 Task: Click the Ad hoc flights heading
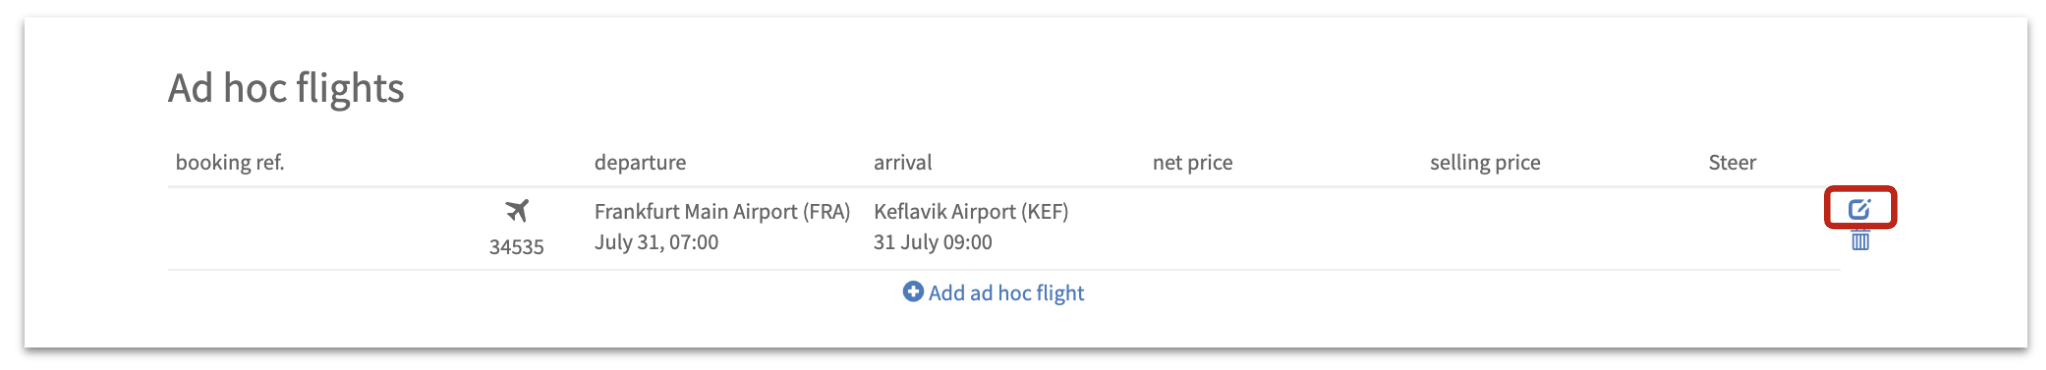pyautogui.click(x=286, y=88)
